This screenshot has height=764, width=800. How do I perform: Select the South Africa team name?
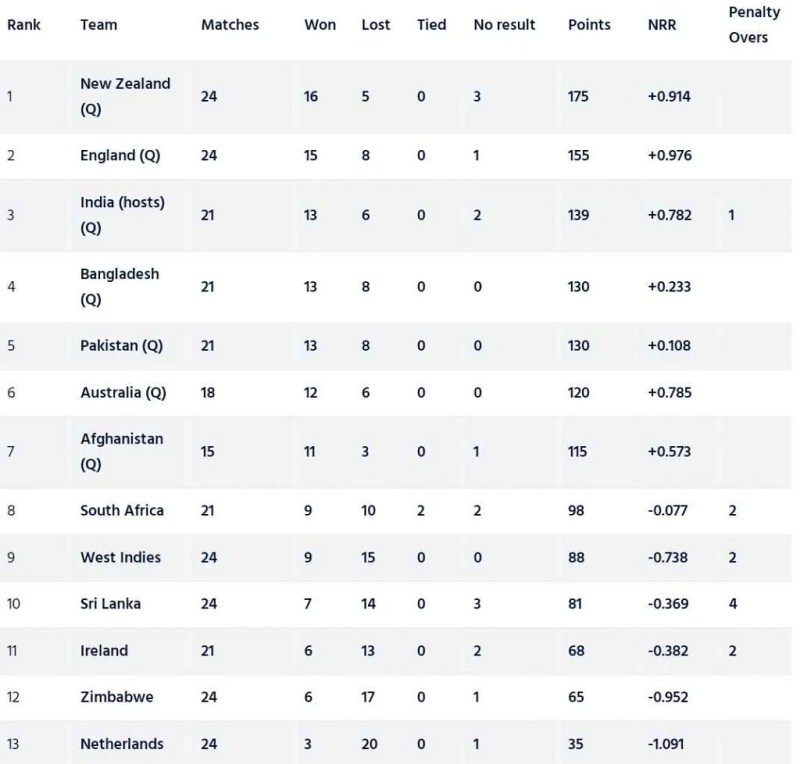[x=122, y=510]
